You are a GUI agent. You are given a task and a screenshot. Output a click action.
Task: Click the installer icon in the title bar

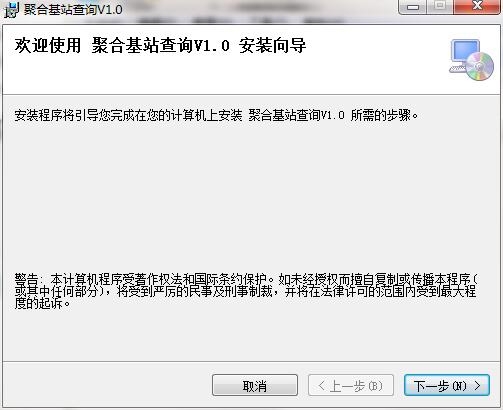coord(11,10)
